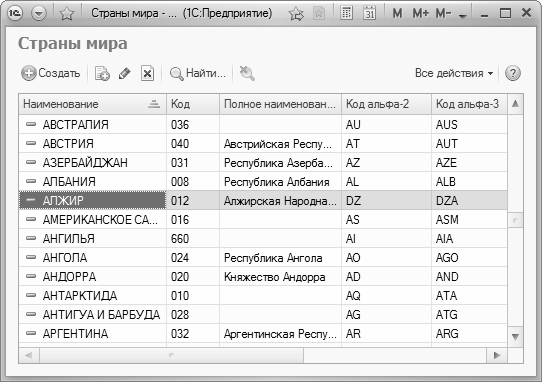Image resolution: width=542 pixels, height=382 pixels.
Task: Open the calendar icon
Action: [x=370, y=13]
